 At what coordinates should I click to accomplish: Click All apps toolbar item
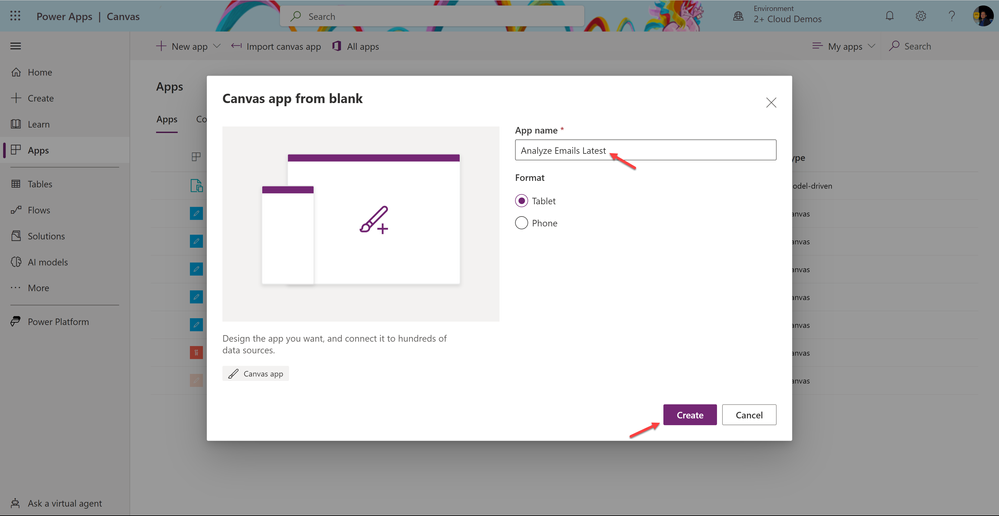[356, 47]
